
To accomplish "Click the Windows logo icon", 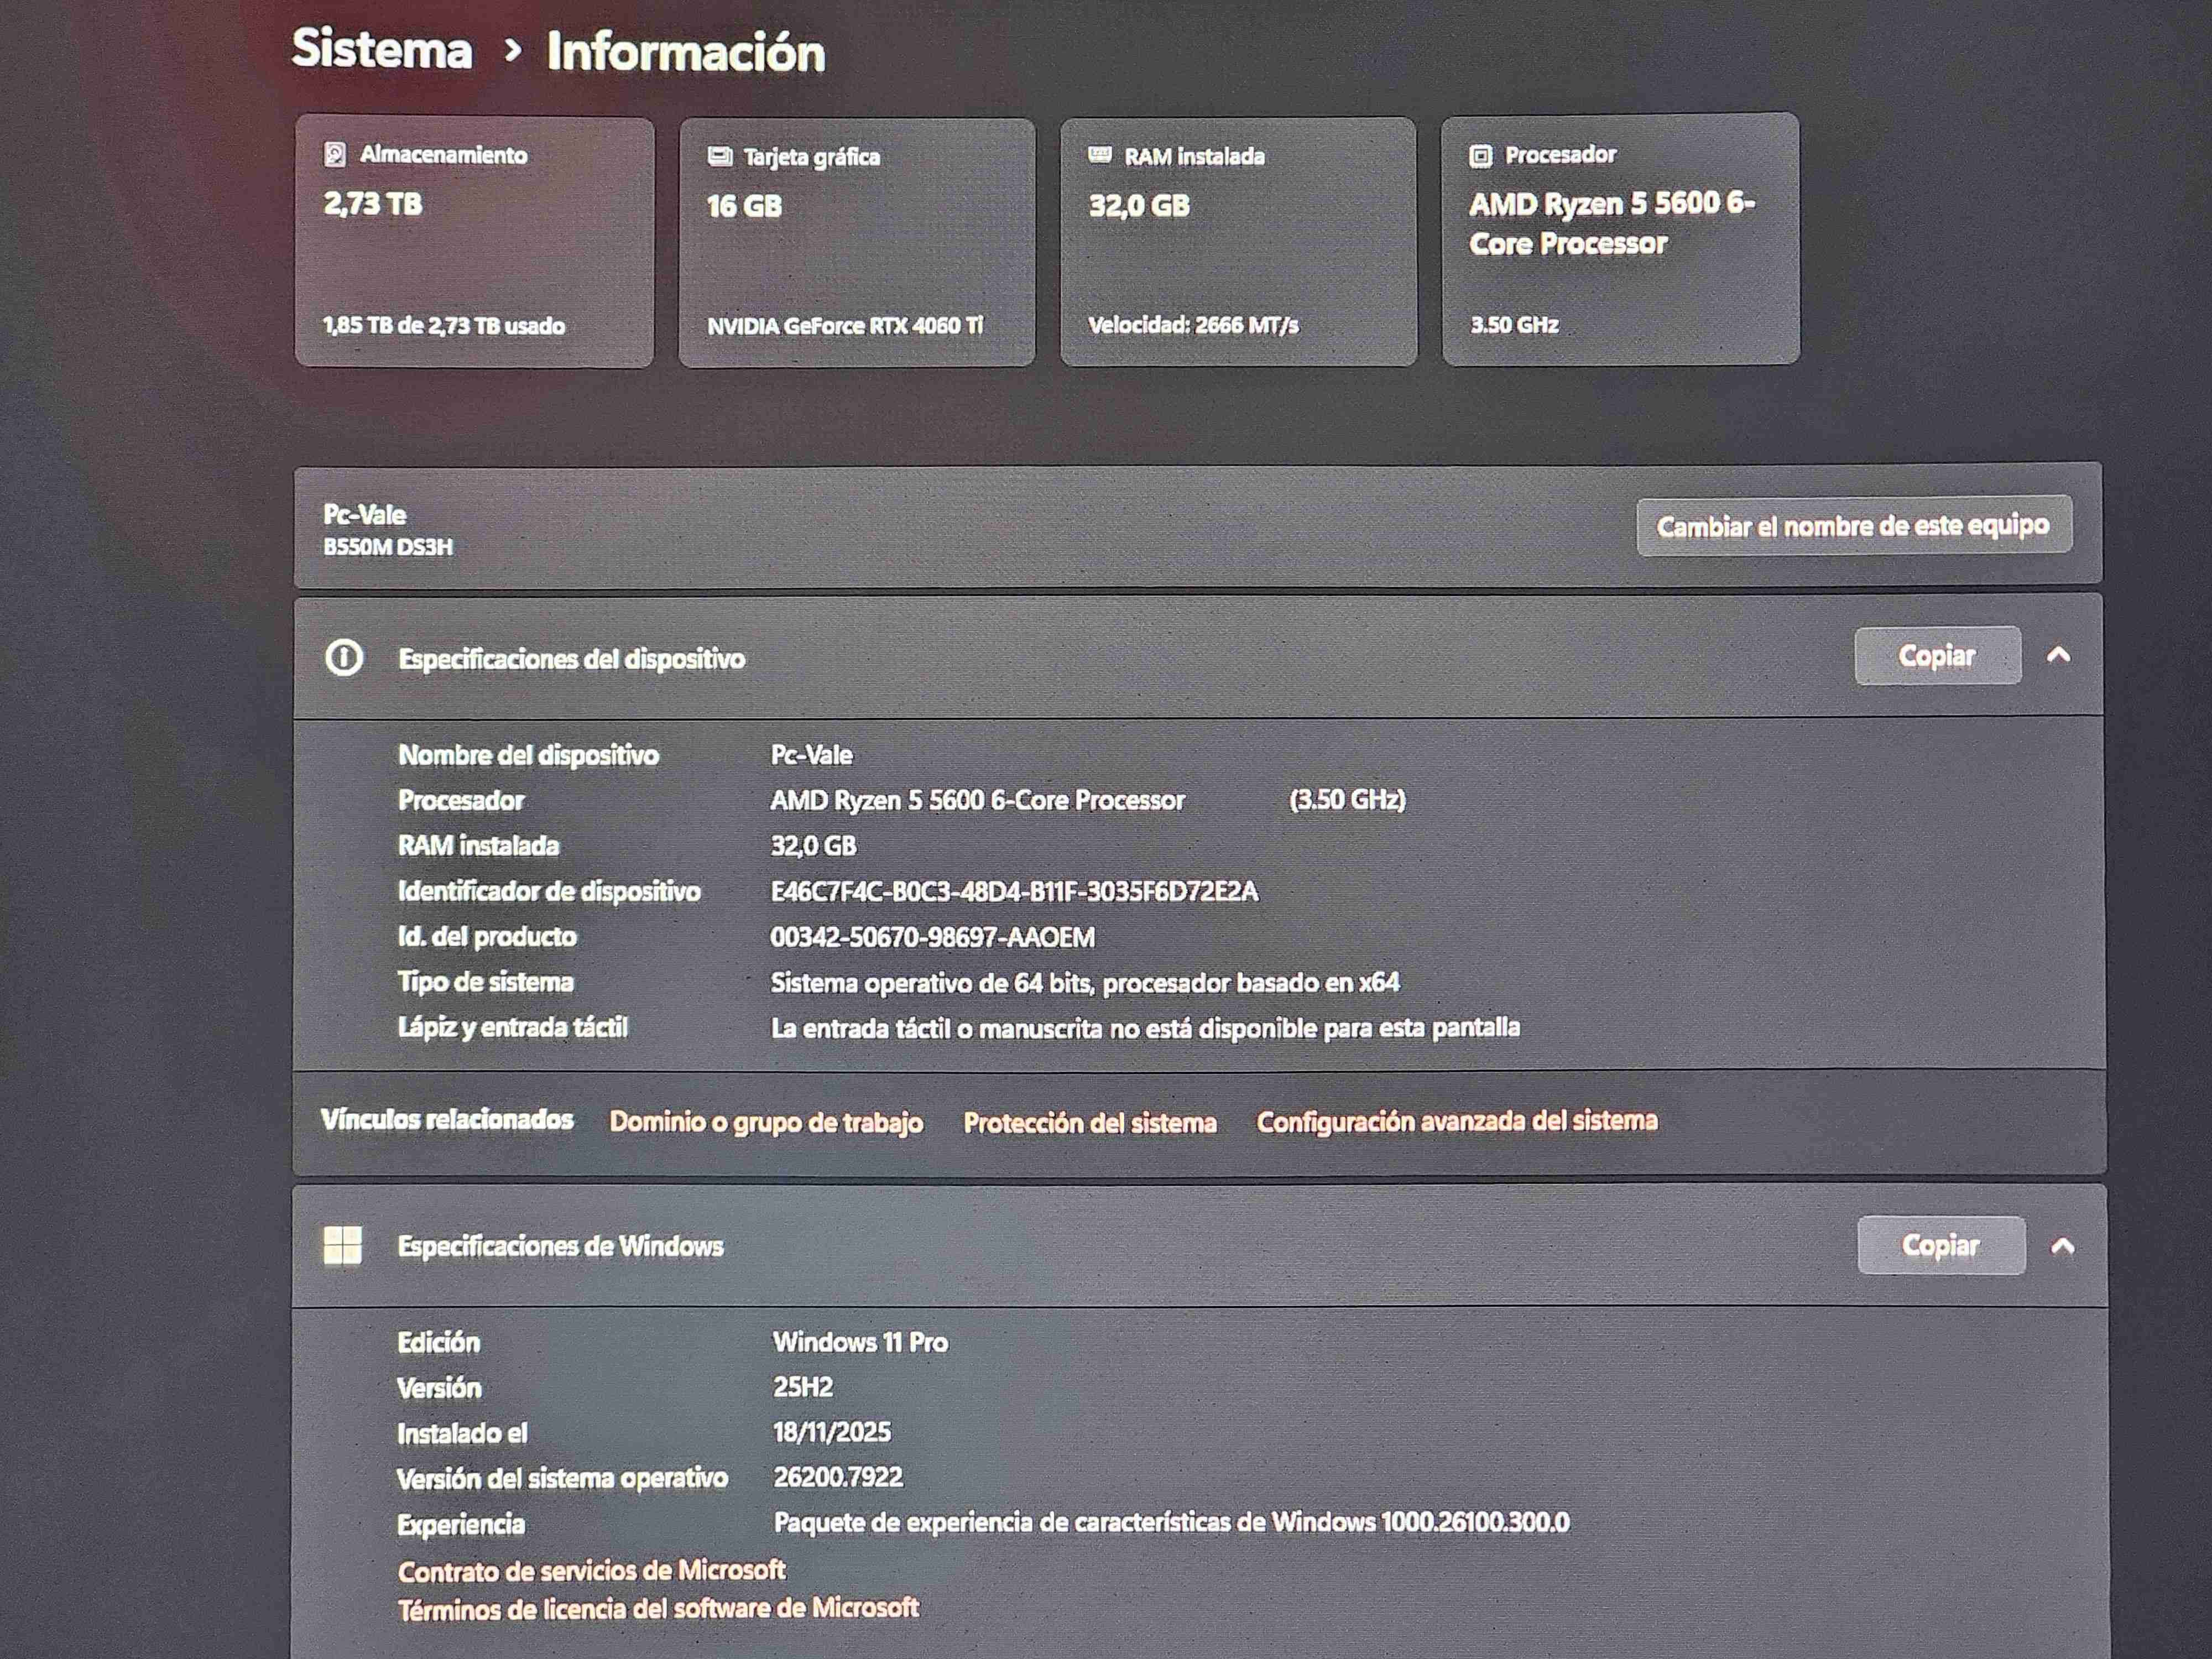I will coord(343,1245).
